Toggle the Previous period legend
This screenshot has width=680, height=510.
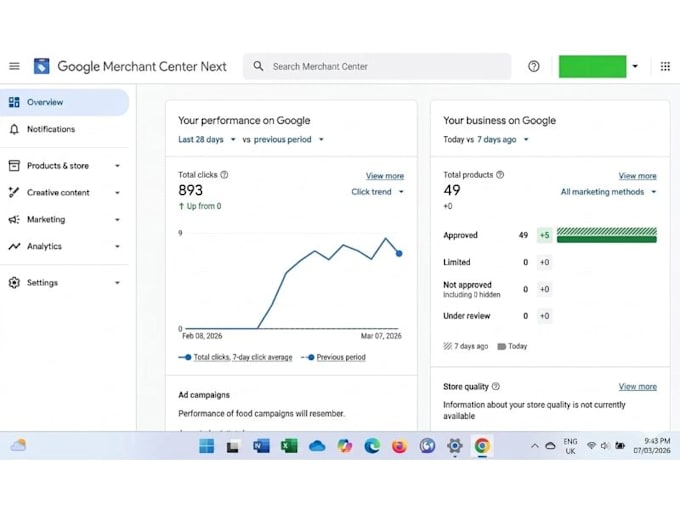coord(333,357)
